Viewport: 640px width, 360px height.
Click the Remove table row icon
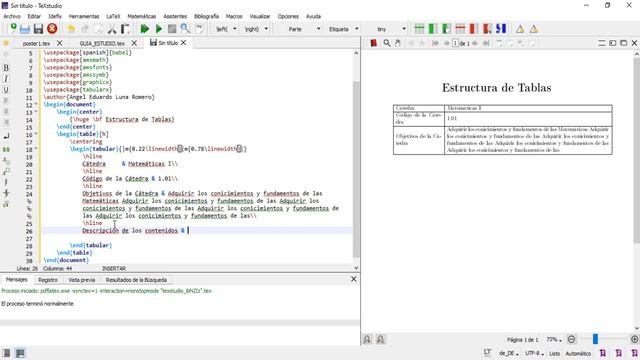click(x=460, y=29)
